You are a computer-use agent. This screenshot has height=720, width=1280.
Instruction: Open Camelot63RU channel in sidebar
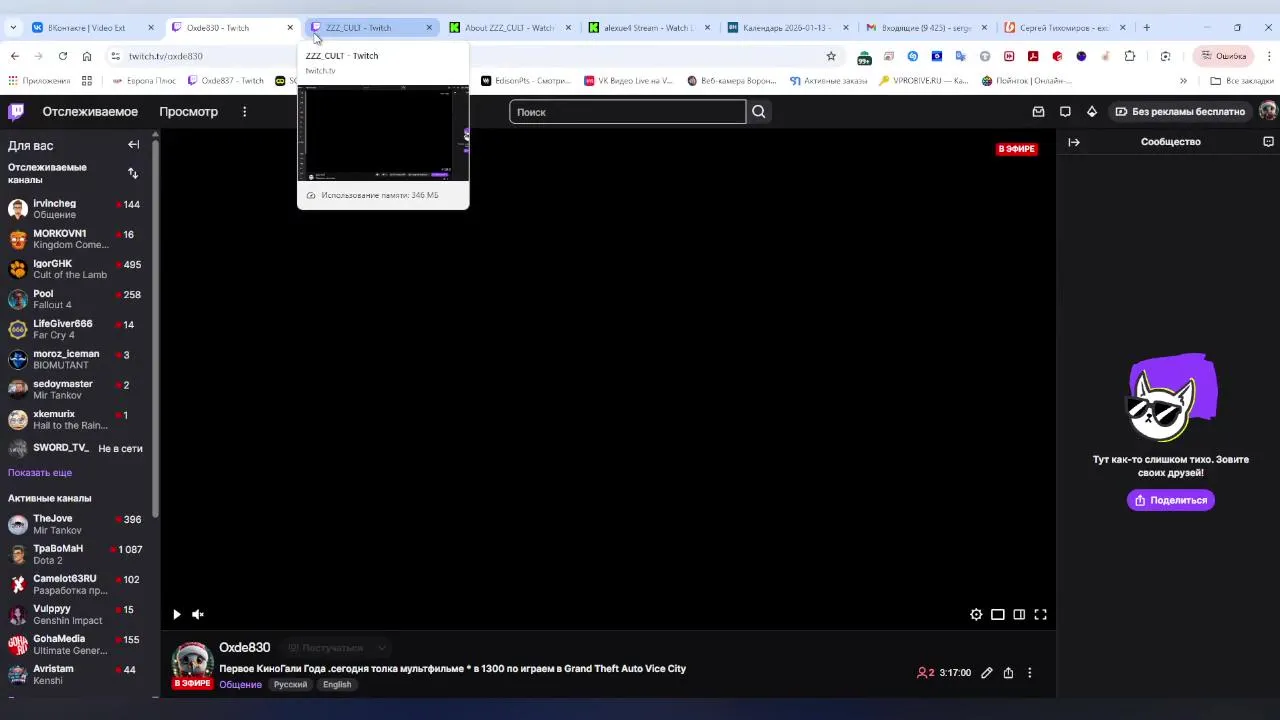pyautogui.click(x=77, y=584)
